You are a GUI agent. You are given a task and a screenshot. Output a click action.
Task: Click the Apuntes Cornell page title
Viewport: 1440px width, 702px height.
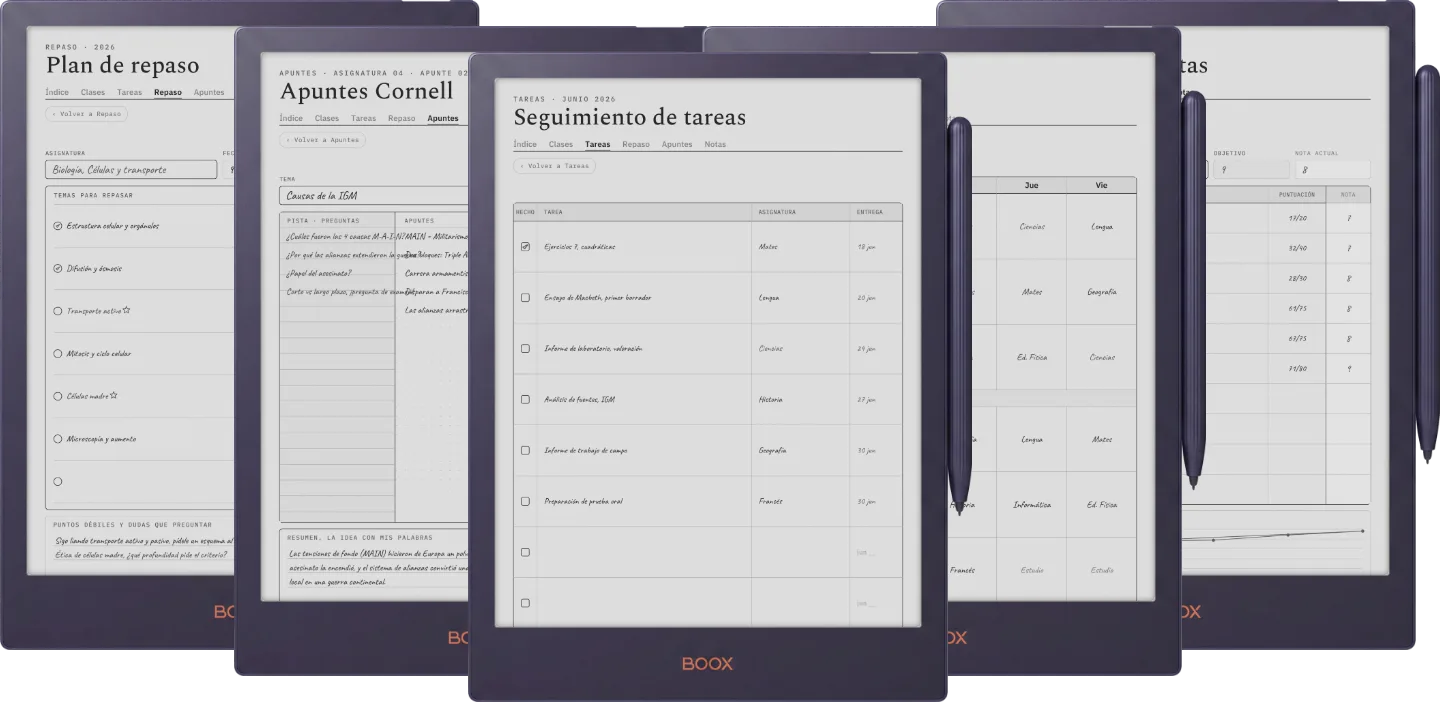click(366, 91)
